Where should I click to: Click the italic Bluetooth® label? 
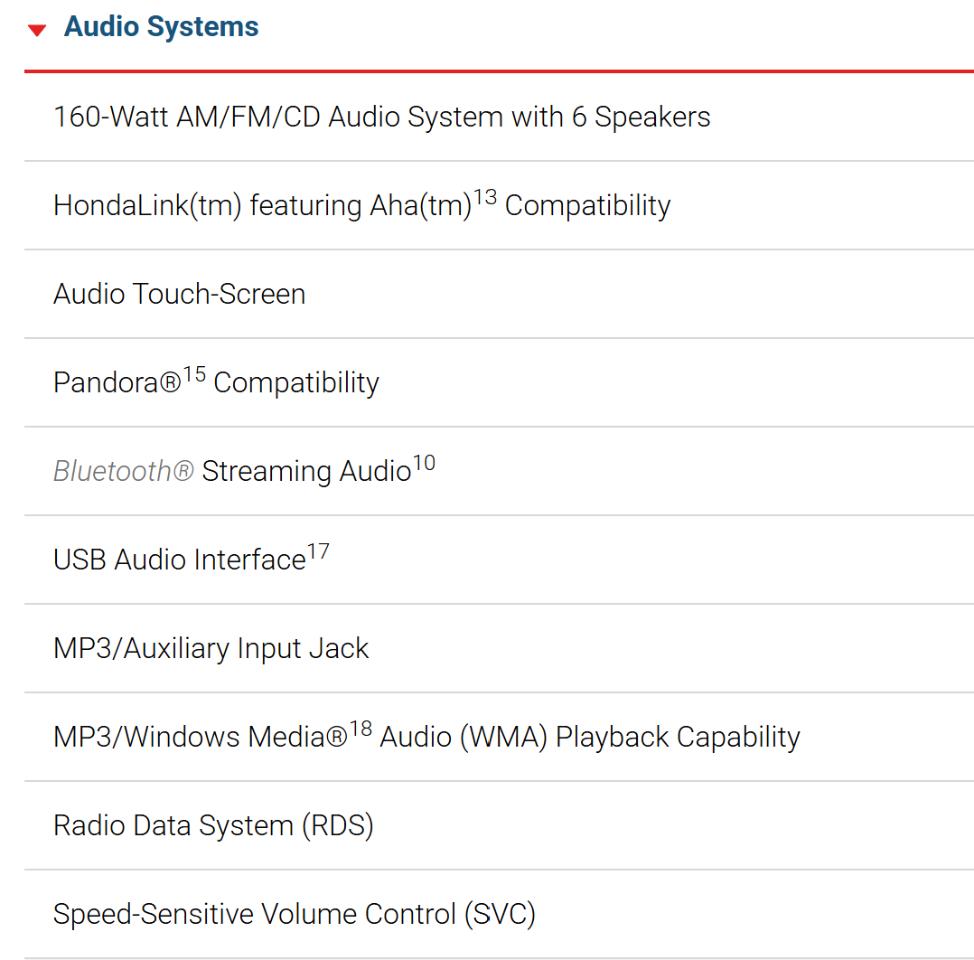pos(124,471)
